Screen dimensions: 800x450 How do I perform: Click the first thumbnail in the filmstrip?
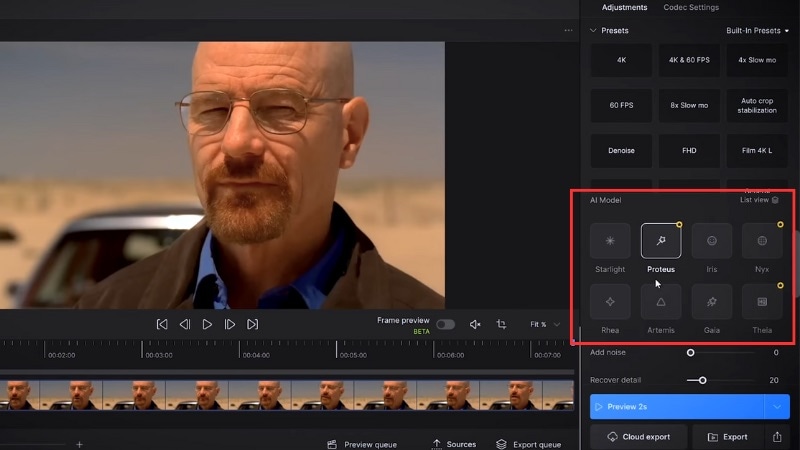click(x=19, y=395)
